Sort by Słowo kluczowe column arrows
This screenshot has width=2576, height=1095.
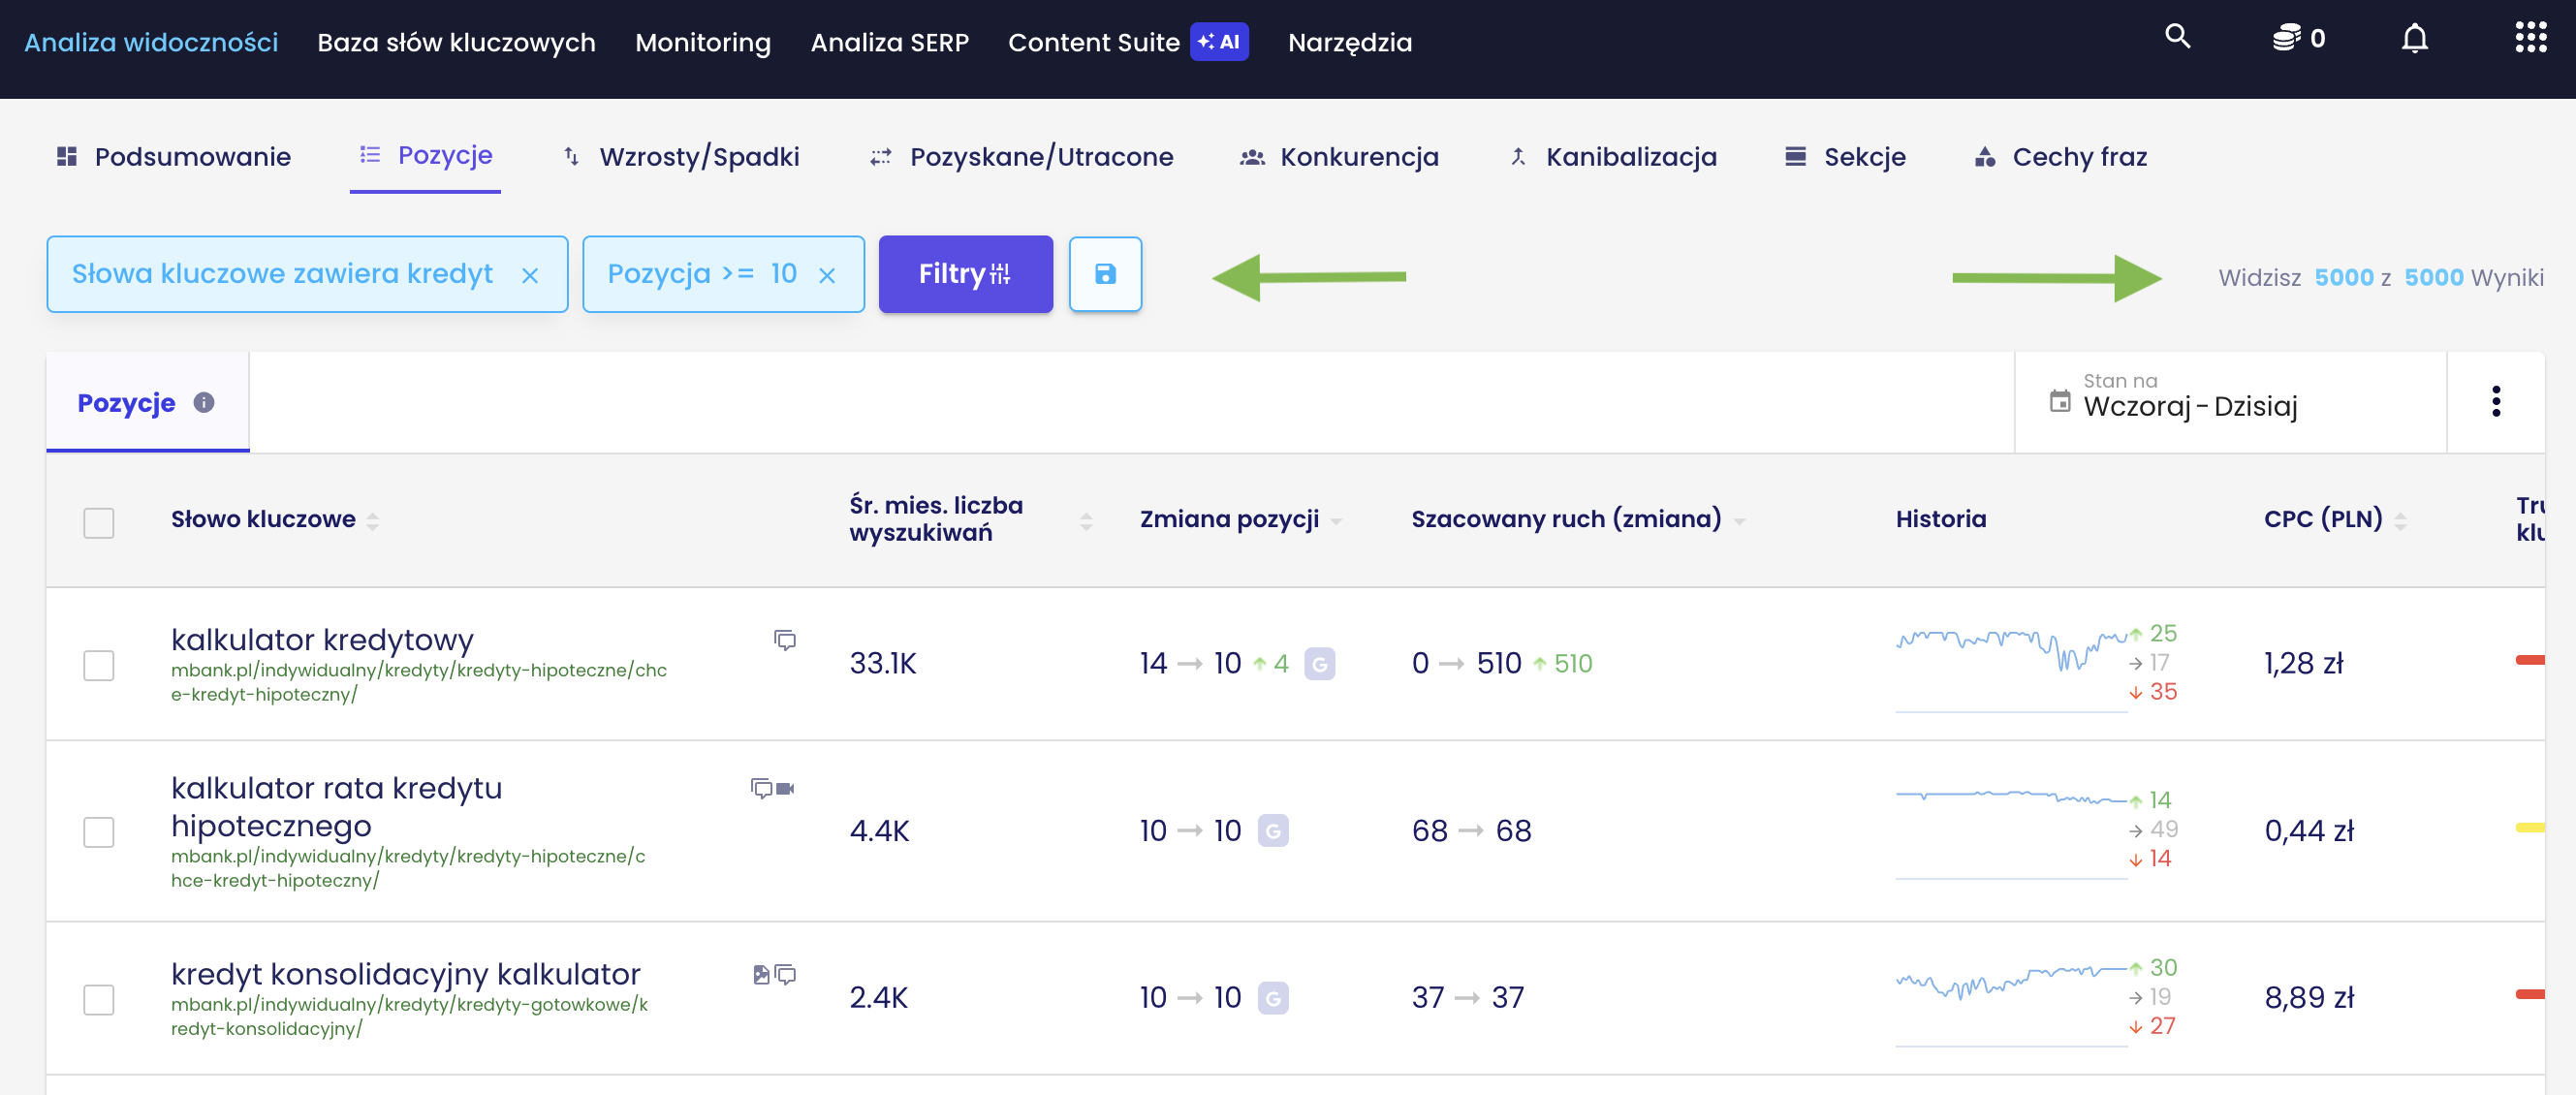point(373,521)
